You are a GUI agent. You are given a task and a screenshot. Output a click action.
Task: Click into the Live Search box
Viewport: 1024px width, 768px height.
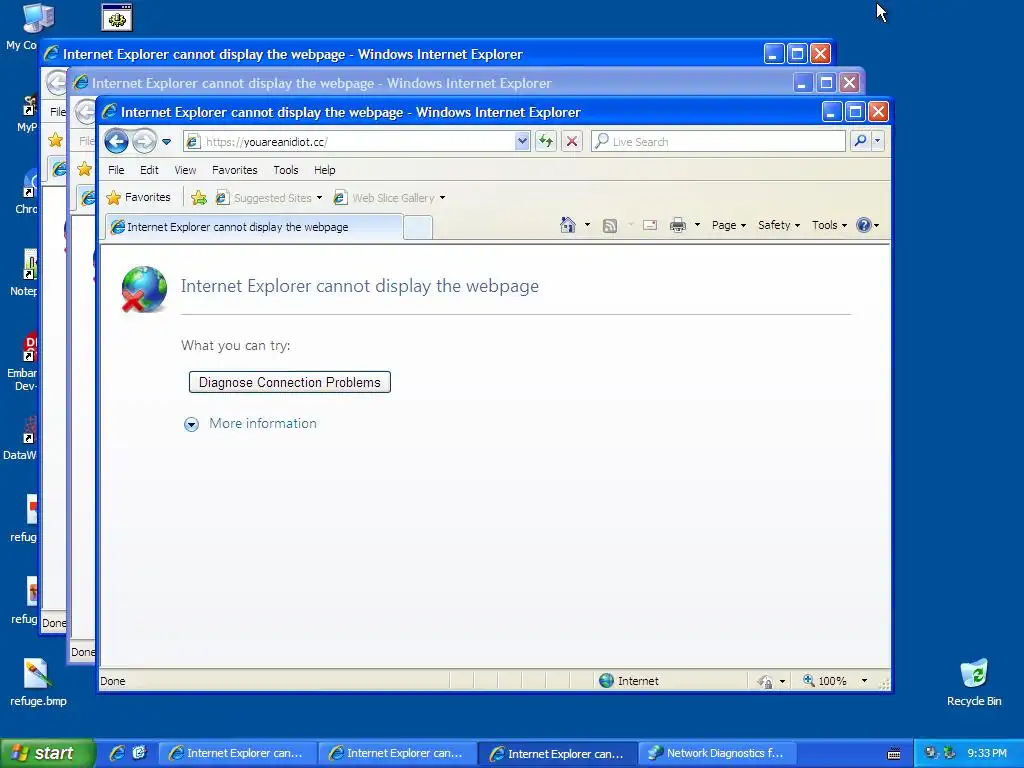pos(718,142)
